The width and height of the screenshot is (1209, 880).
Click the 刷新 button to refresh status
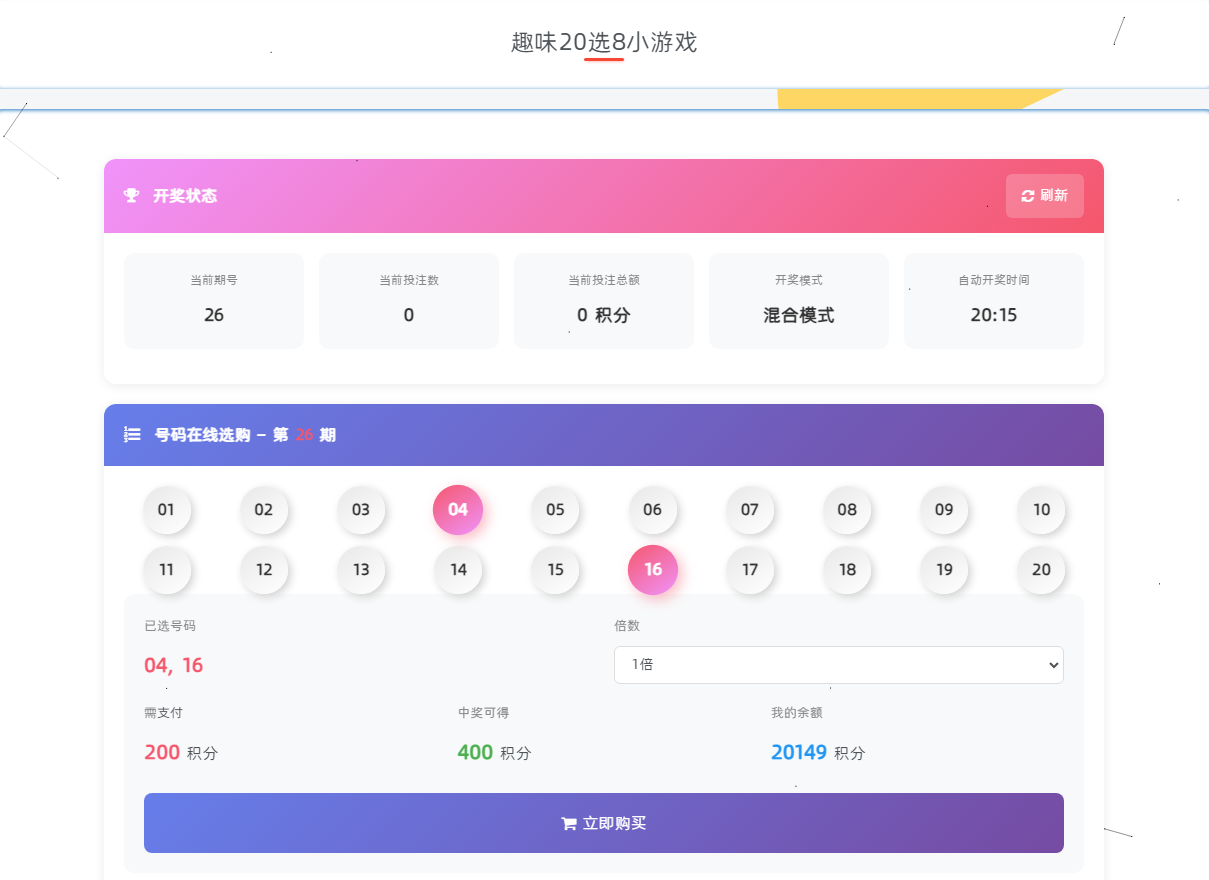pos(1044,196)
